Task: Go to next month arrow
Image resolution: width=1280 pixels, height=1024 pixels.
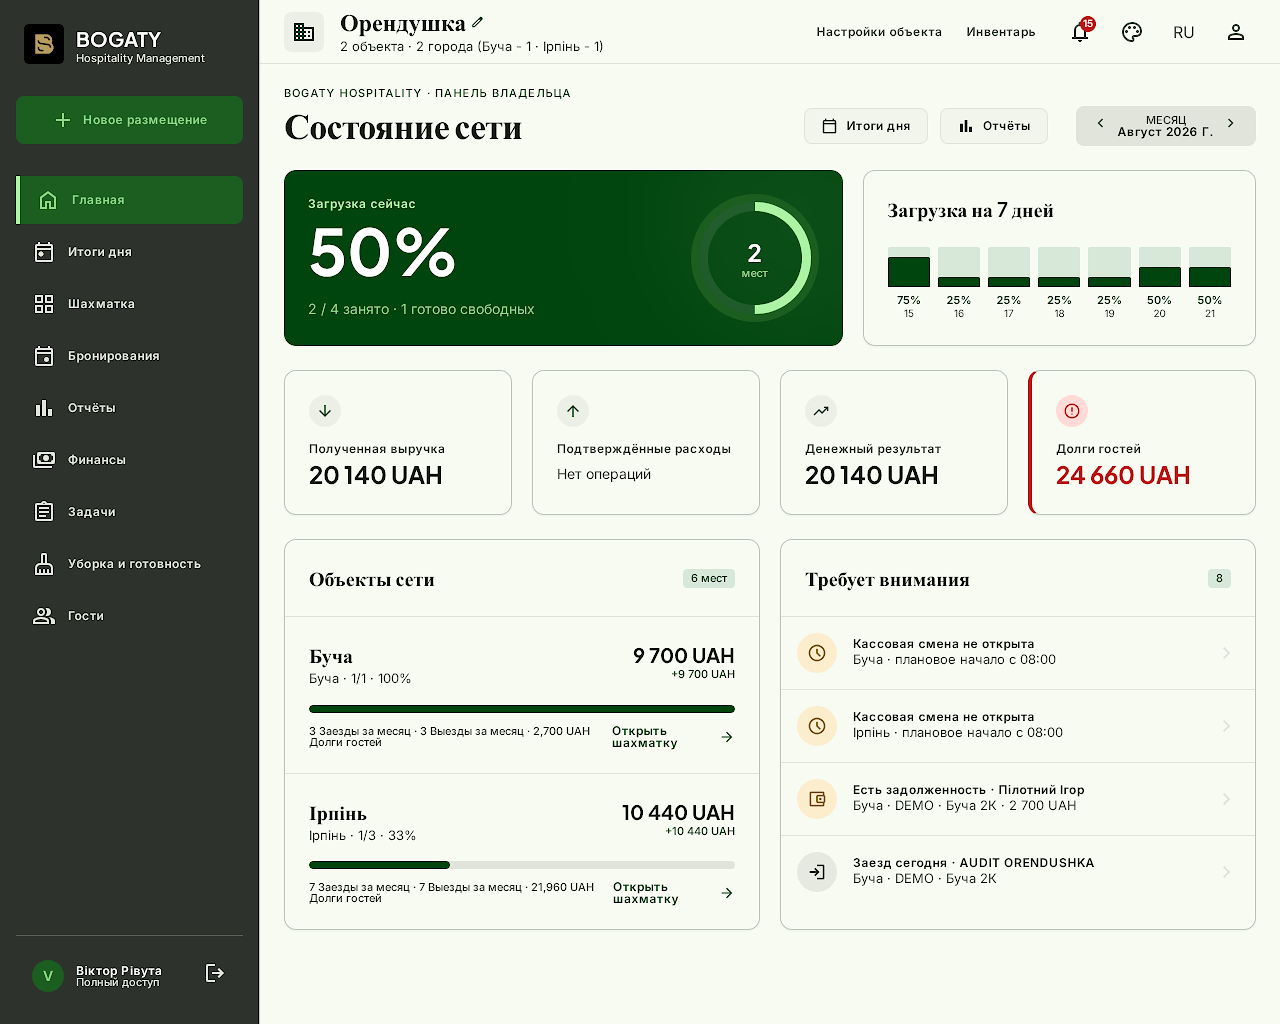Action: click(1231, 124)
